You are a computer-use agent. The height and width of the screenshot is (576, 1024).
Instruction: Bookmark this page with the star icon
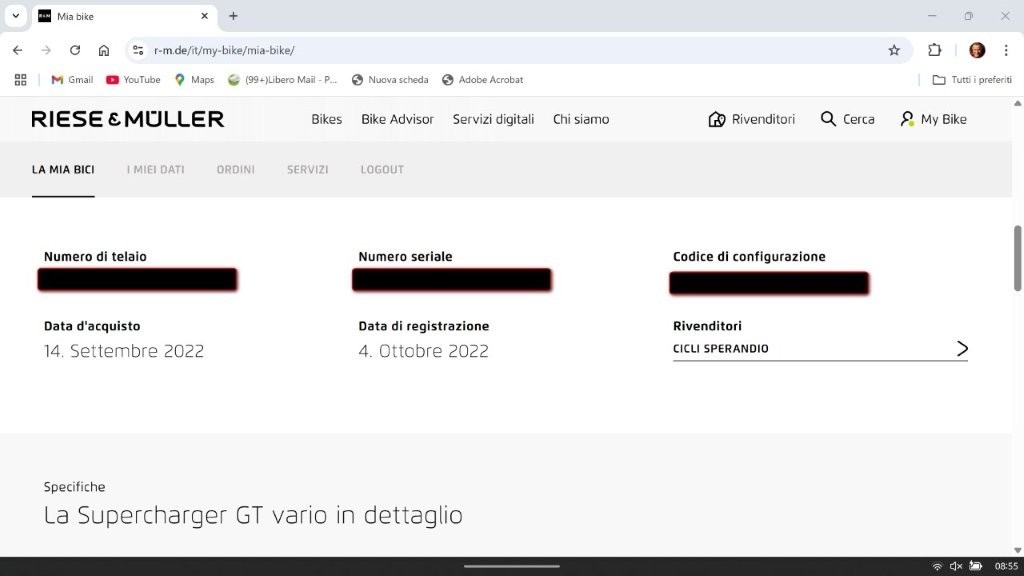[894, 50]
